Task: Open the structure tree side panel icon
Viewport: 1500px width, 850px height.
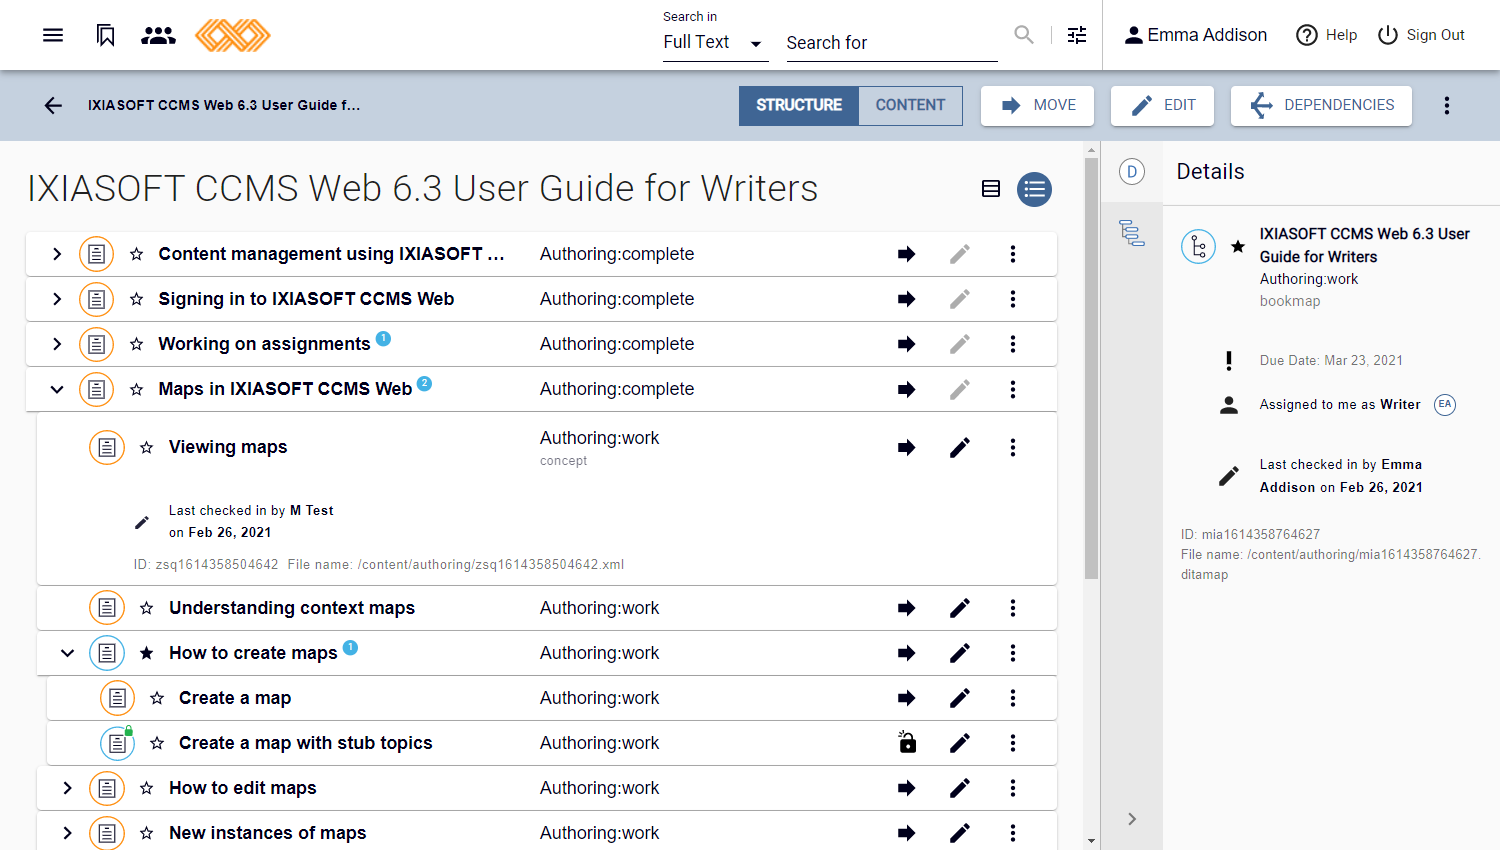Action: pos(1132,233)
